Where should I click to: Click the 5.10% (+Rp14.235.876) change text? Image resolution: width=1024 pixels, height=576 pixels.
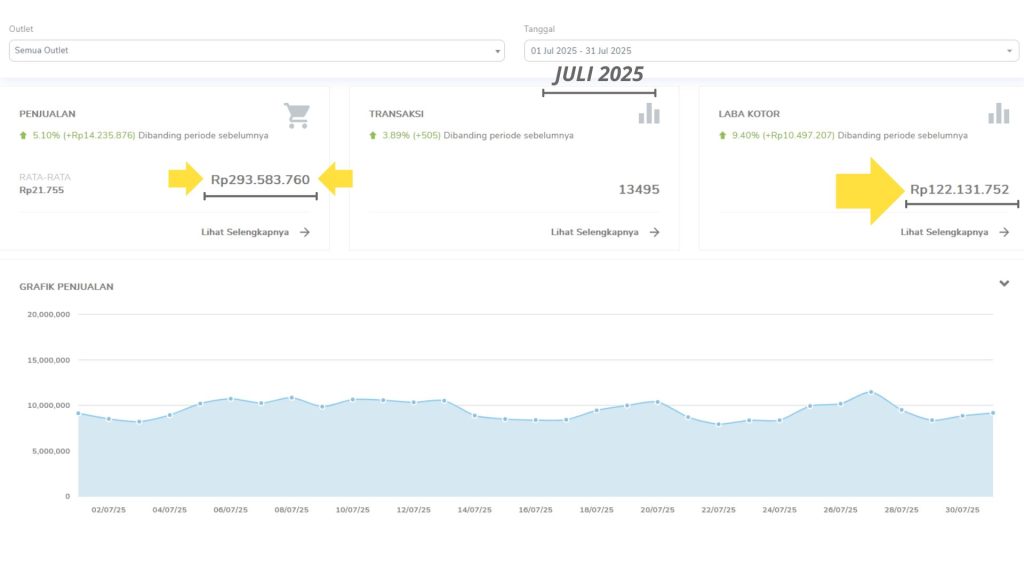(x=84, y=135)
